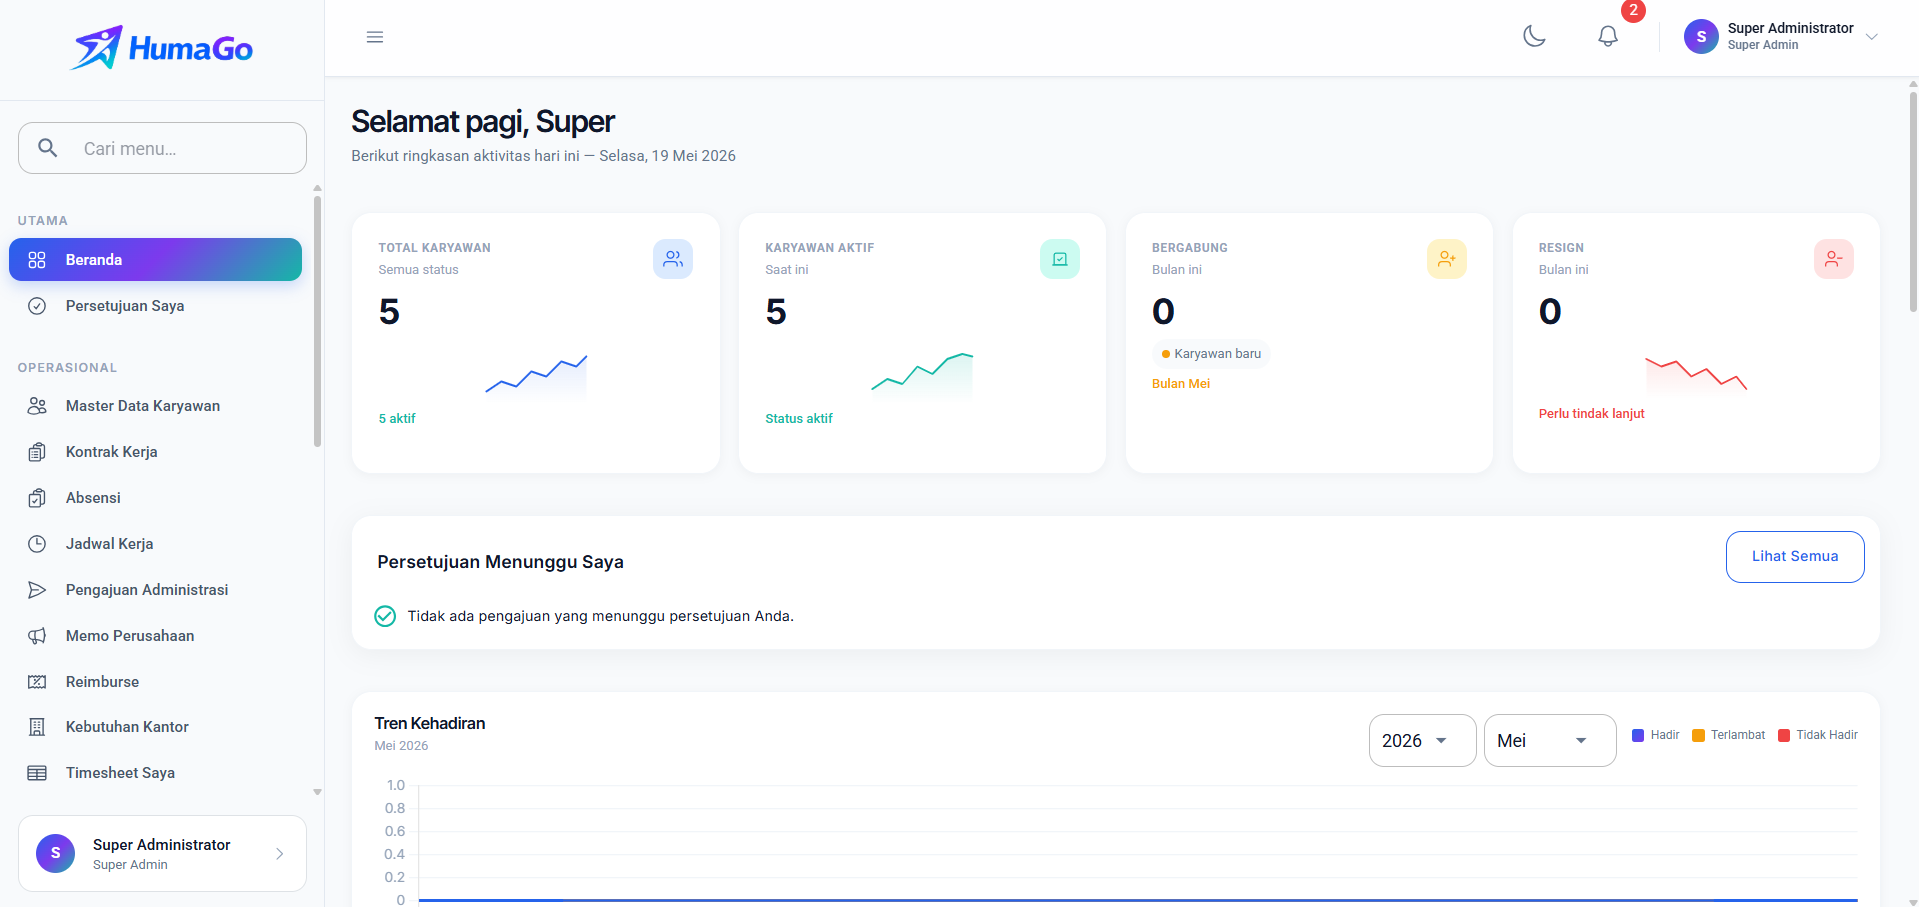Click the Karyawan Aktif green sparkline
Screen dimensions: 1919x907
click(922, 375)
